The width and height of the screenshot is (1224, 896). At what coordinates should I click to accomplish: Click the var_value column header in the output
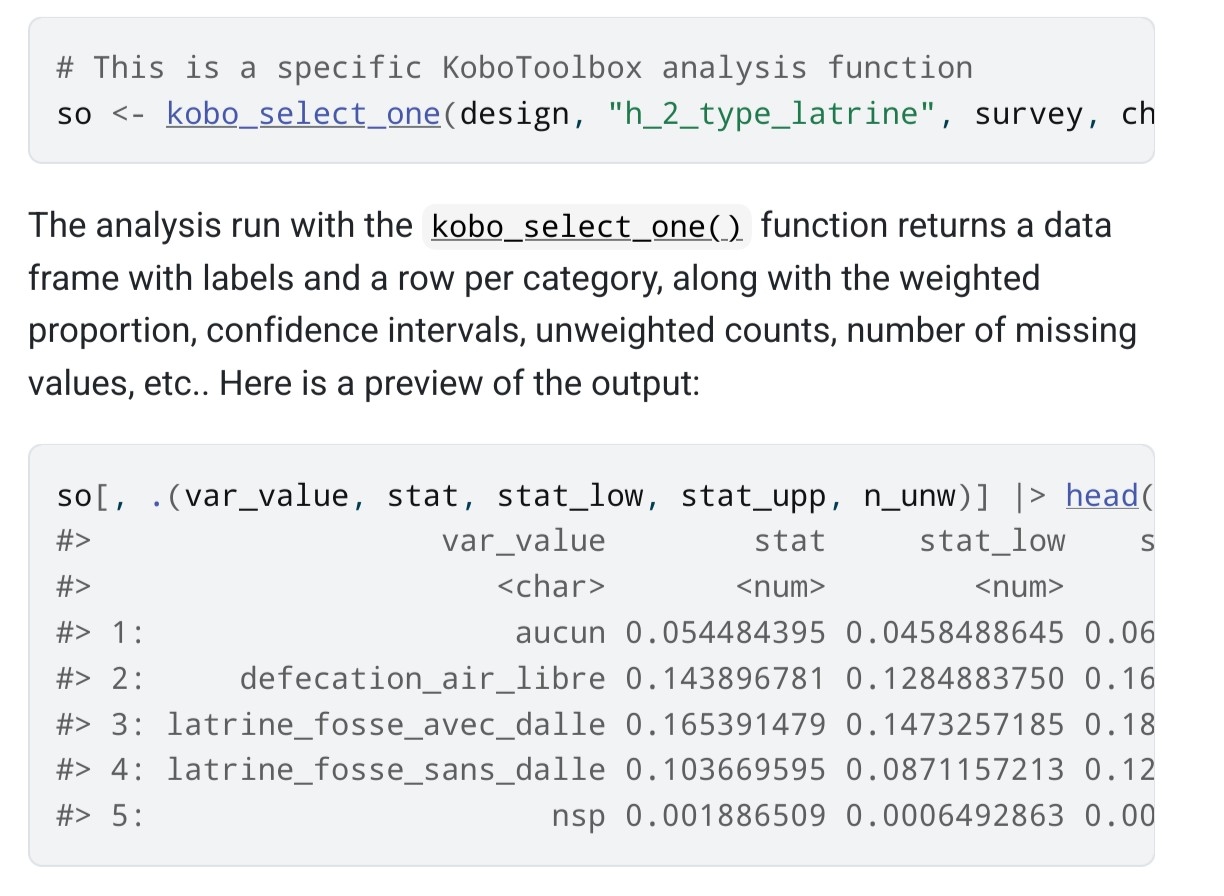(523, 542)
